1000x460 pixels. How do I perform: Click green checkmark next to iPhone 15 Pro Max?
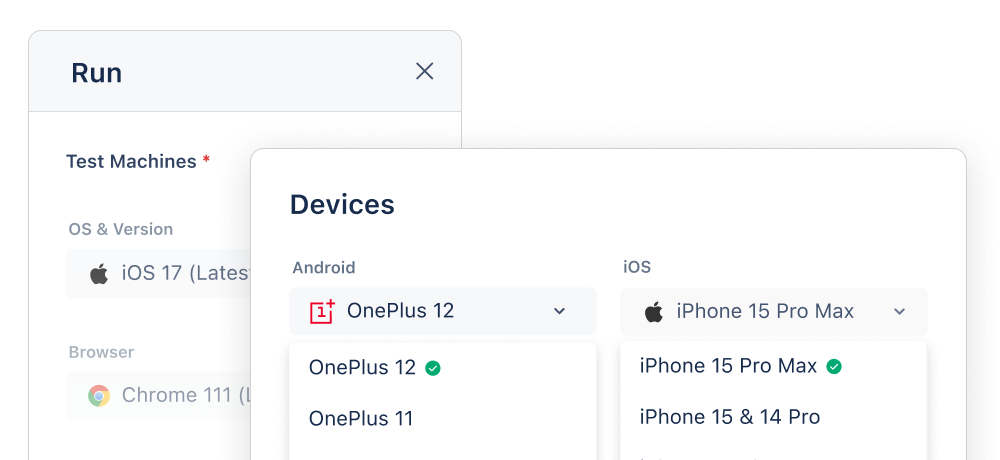click(834, 367)
